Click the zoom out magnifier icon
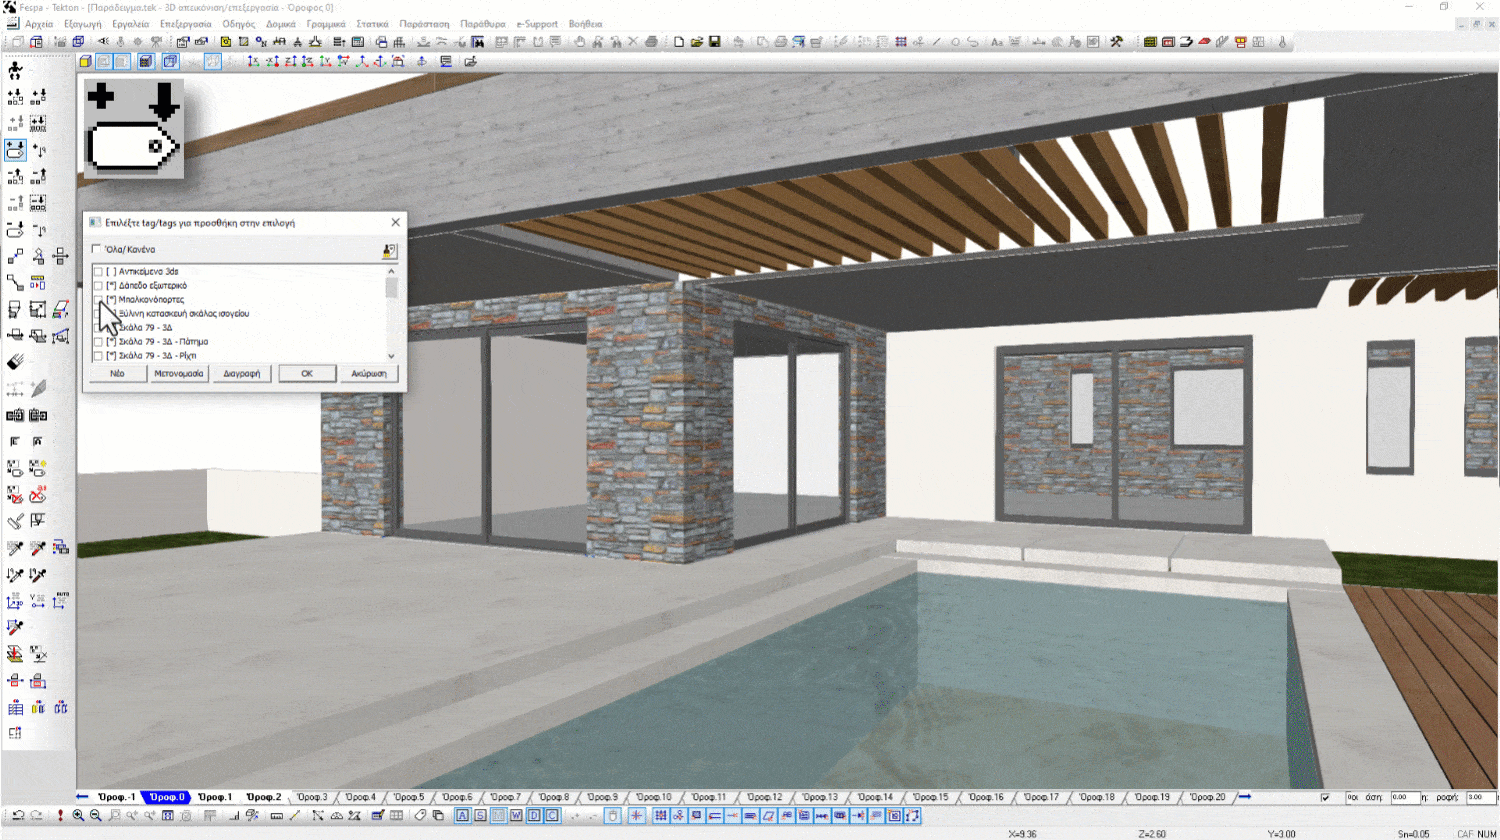Image resolution: width=1500 pixels, height=840 pixels. point(96,816)
